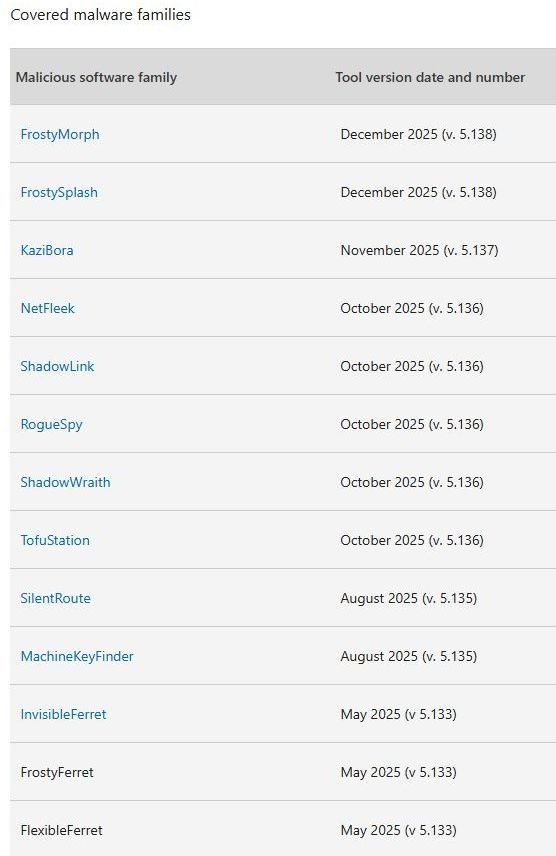Open the FrostySplash link
This screenshot has width=556, height=856.
(x=59, y=192)
